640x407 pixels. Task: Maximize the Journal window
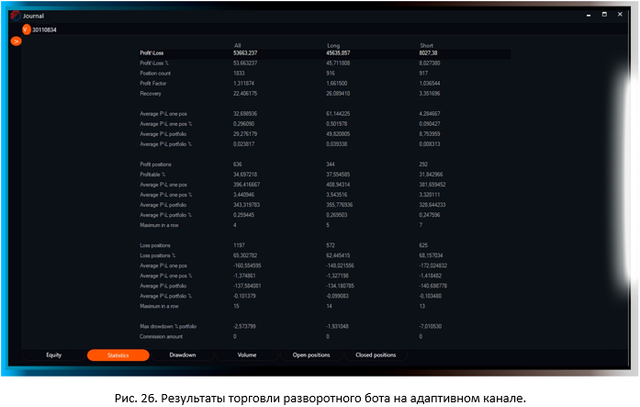point(604,14)
